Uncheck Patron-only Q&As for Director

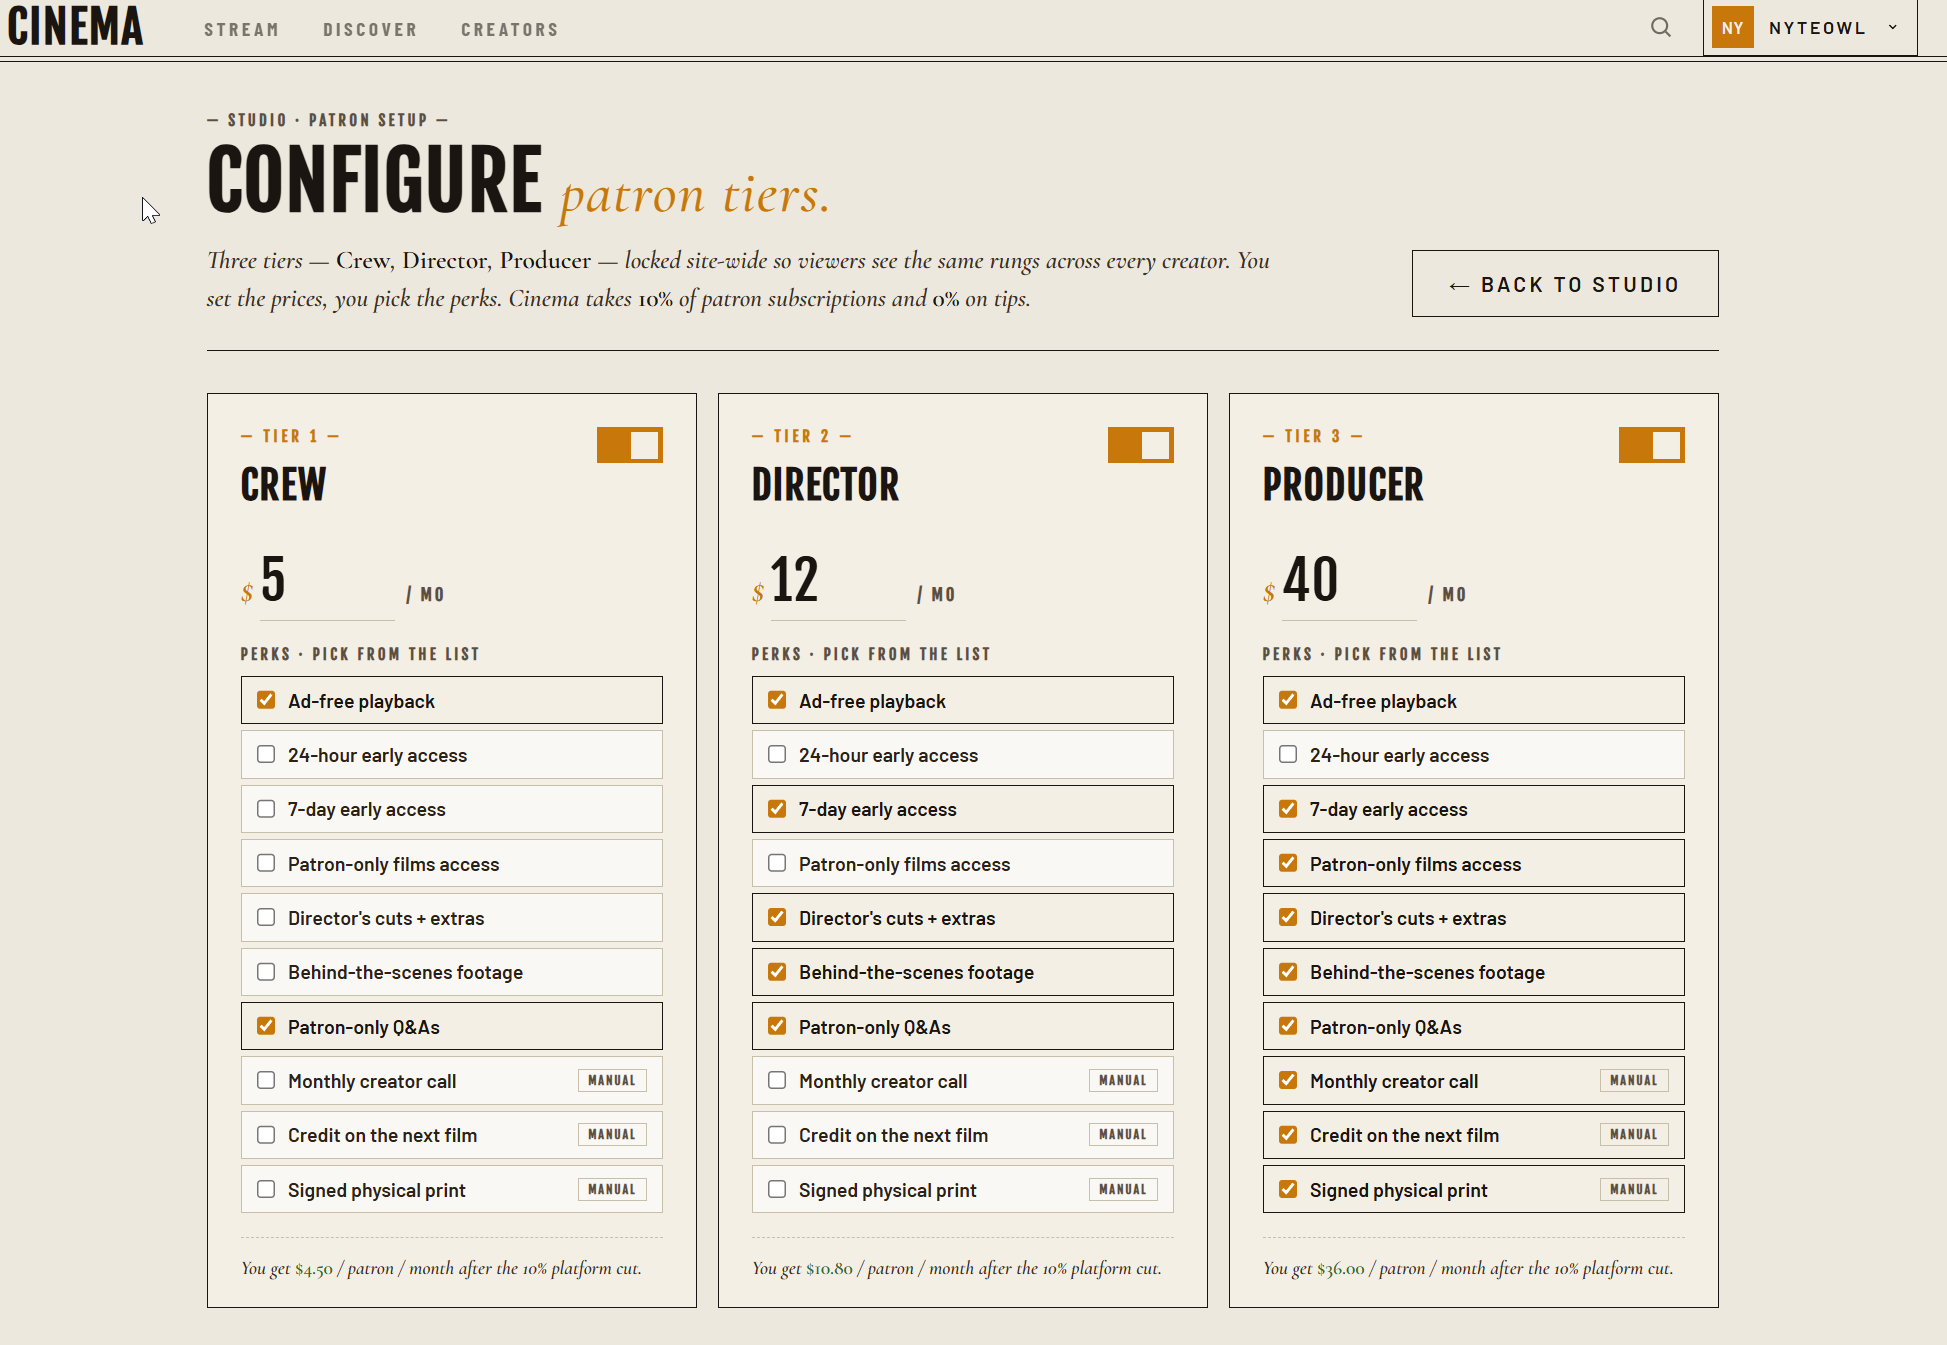click(777, 1026)
